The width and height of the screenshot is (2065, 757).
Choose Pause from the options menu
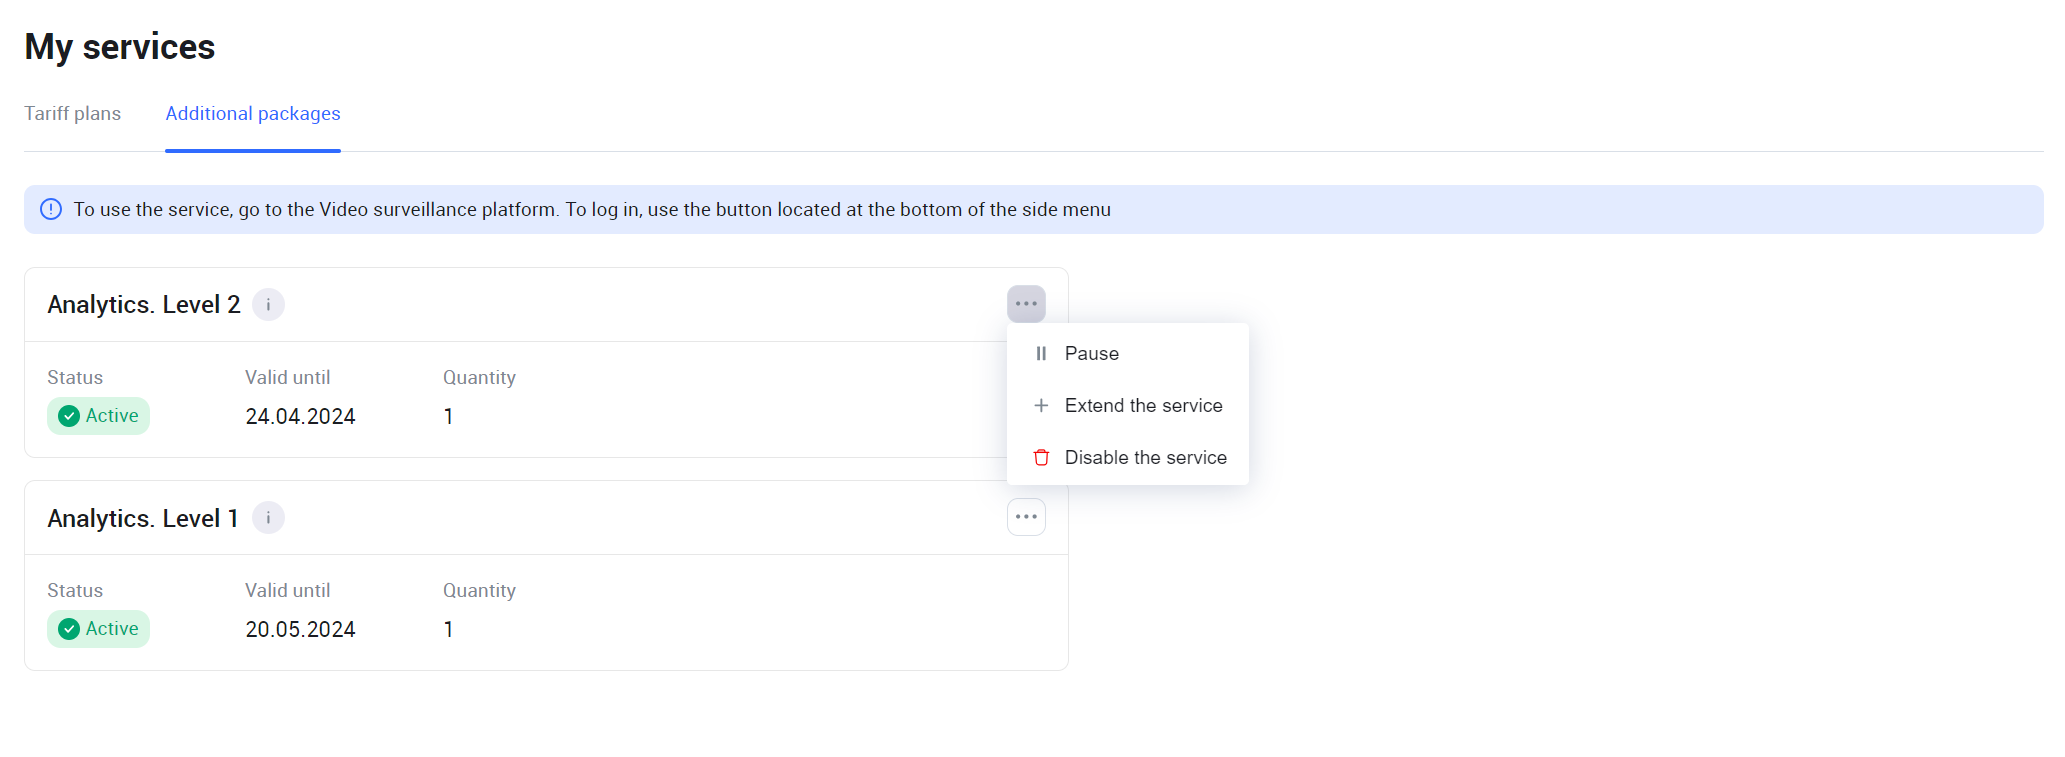coord(1092,353)
